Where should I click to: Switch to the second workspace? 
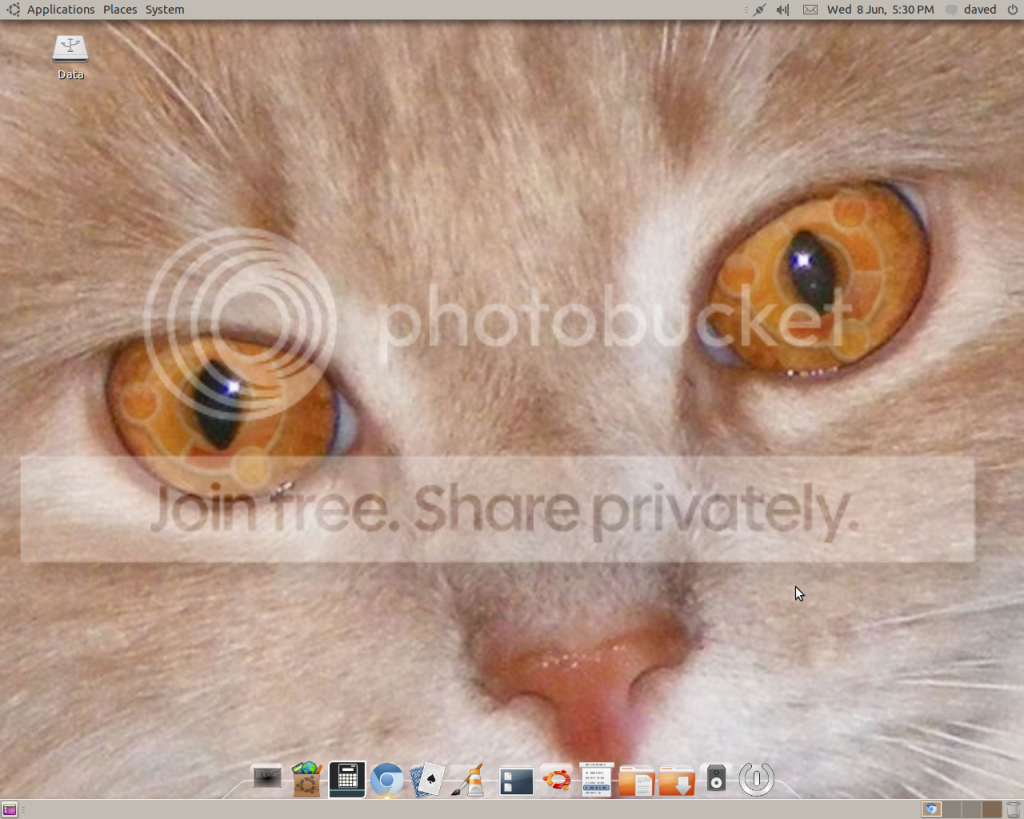click(x=952, y=810)
